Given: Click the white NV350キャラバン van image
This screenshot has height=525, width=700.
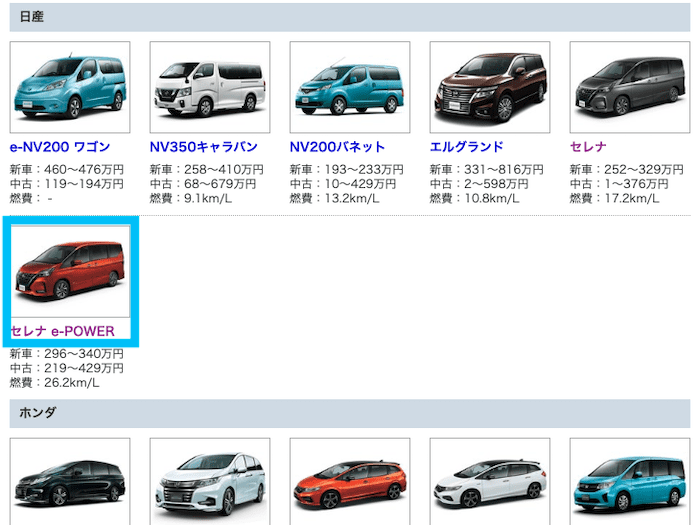Looking at the screenshot, I should tap(210, 87).
